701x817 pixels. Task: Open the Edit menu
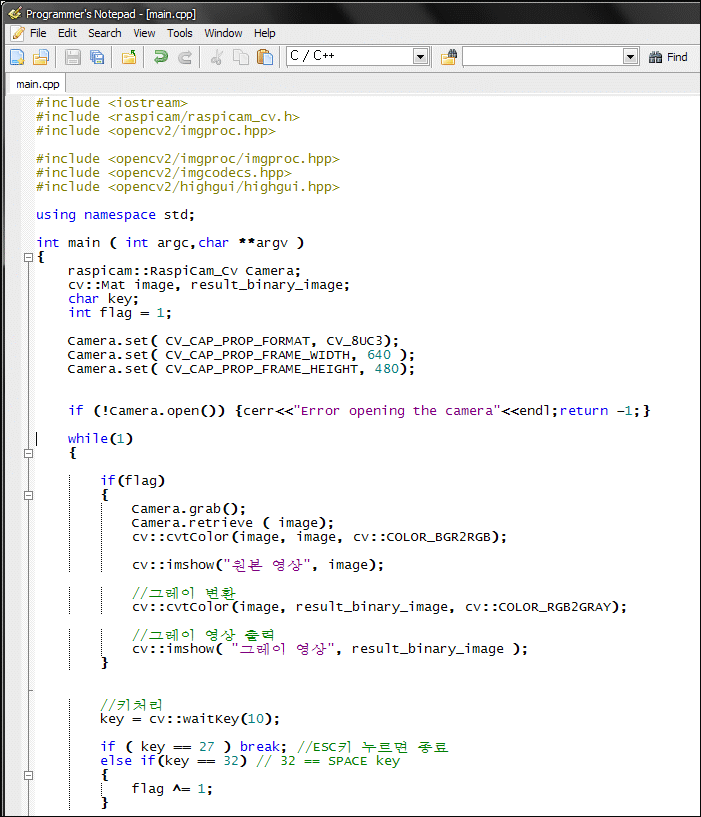67,33
